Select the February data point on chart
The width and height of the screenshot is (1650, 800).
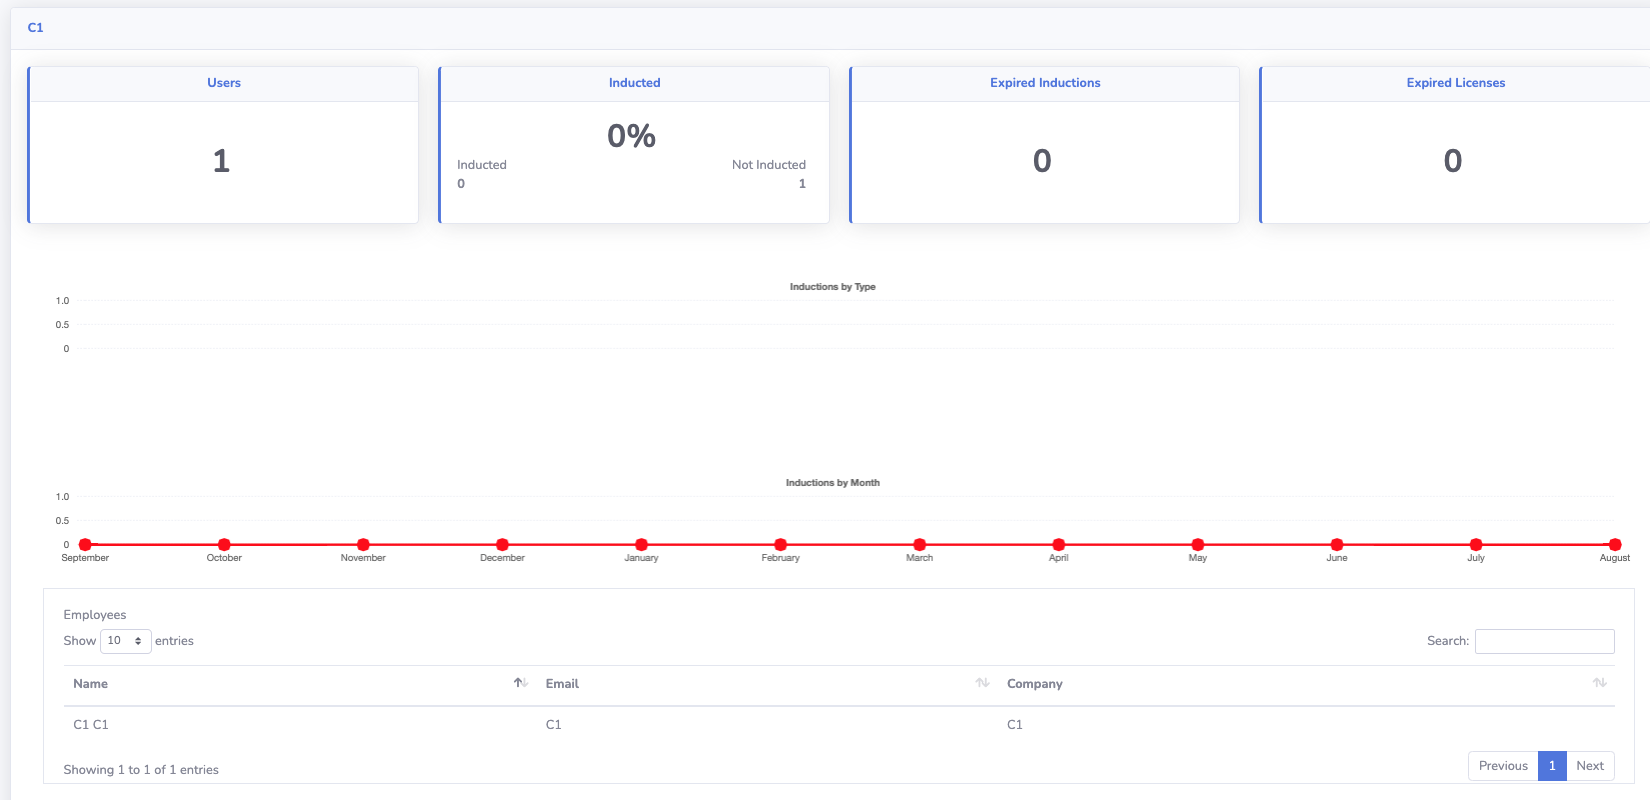coord(780,545)
